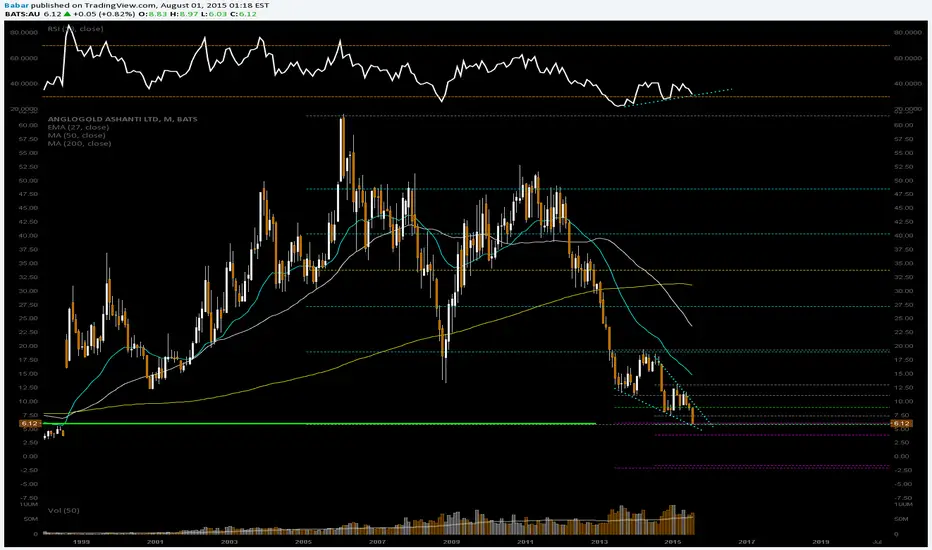Click the 2009 year label on time axis

451,542
